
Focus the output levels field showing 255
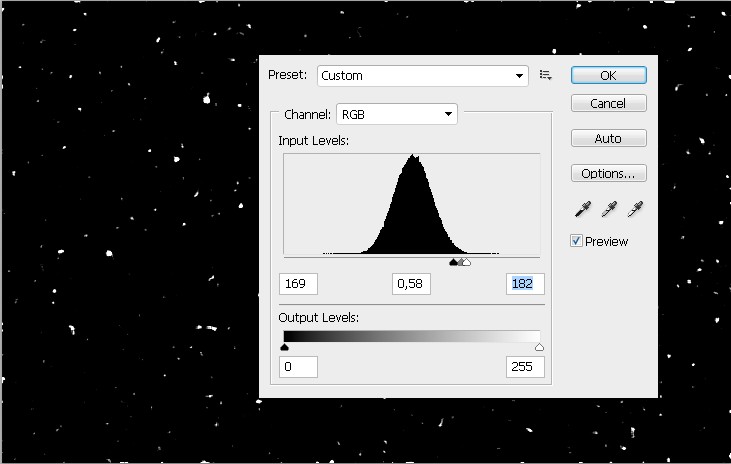[525, 367]
